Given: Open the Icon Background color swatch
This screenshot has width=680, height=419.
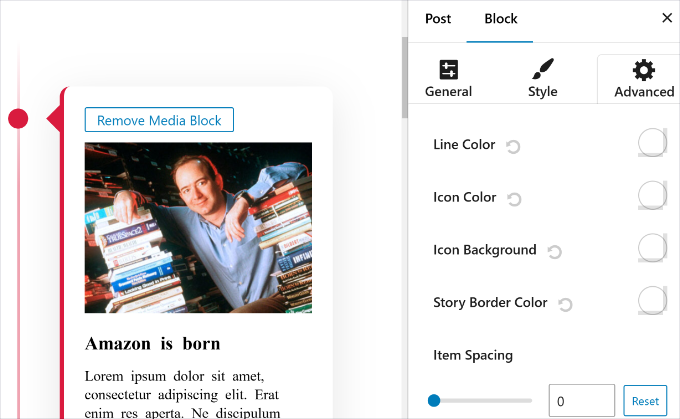Looking at the screenshot, I should [x=652, y=248].
